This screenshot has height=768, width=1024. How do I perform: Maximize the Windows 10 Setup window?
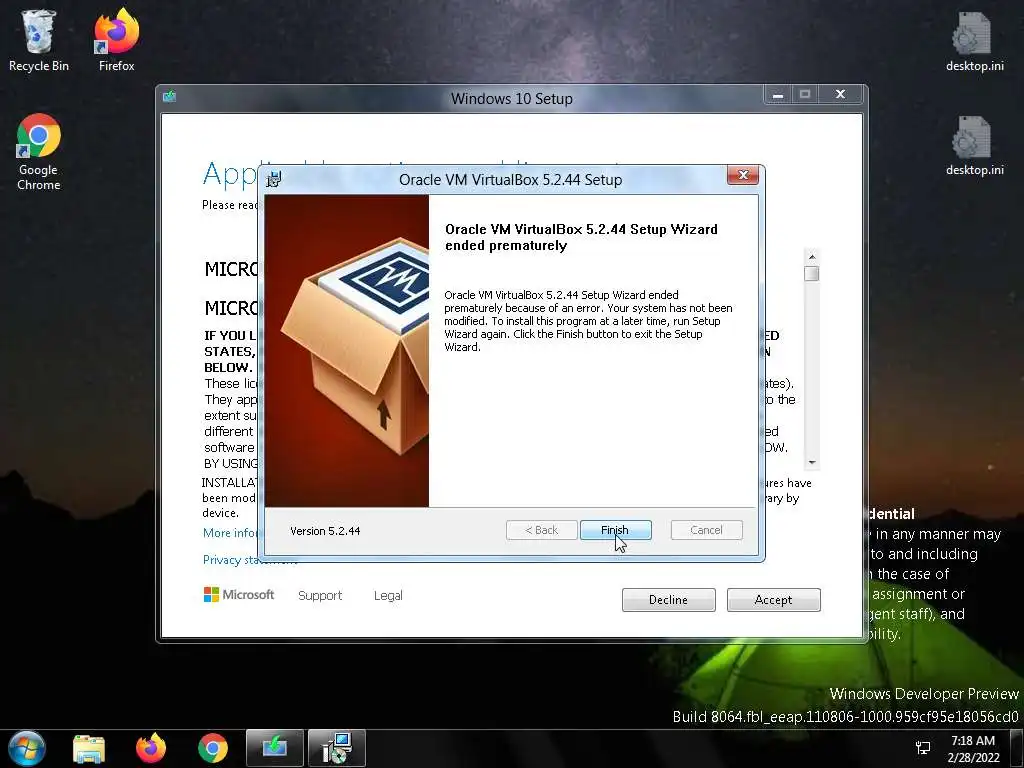[x=805, y=95]
